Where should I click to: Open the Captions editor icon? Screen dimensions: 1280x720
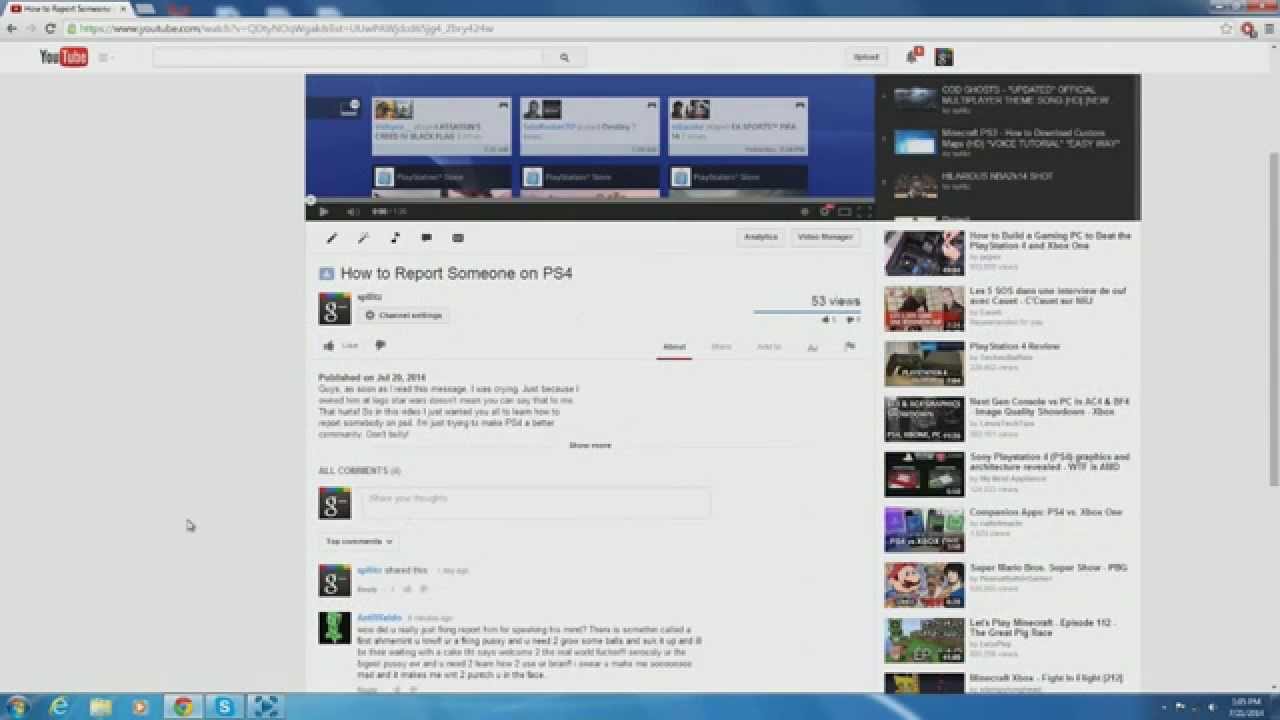coord(458,238)
